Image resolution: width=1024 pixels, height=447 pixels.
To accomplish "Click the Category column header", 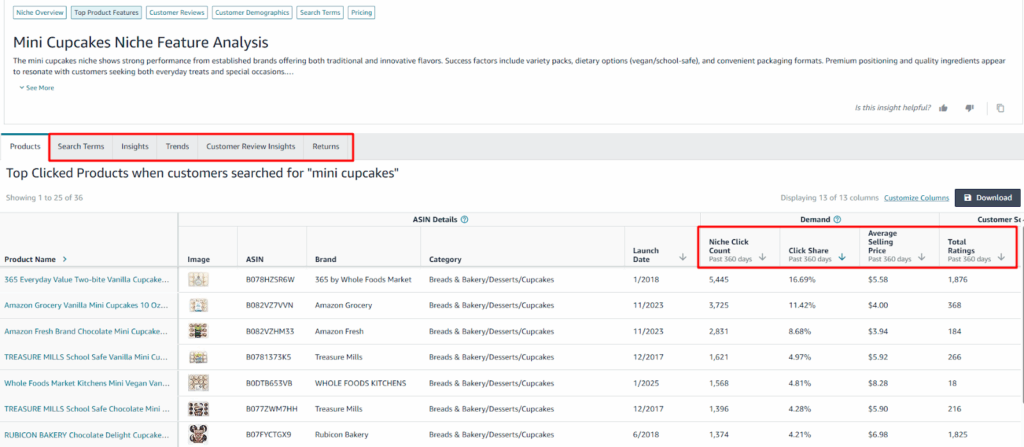I will click(x=445, y=259).
